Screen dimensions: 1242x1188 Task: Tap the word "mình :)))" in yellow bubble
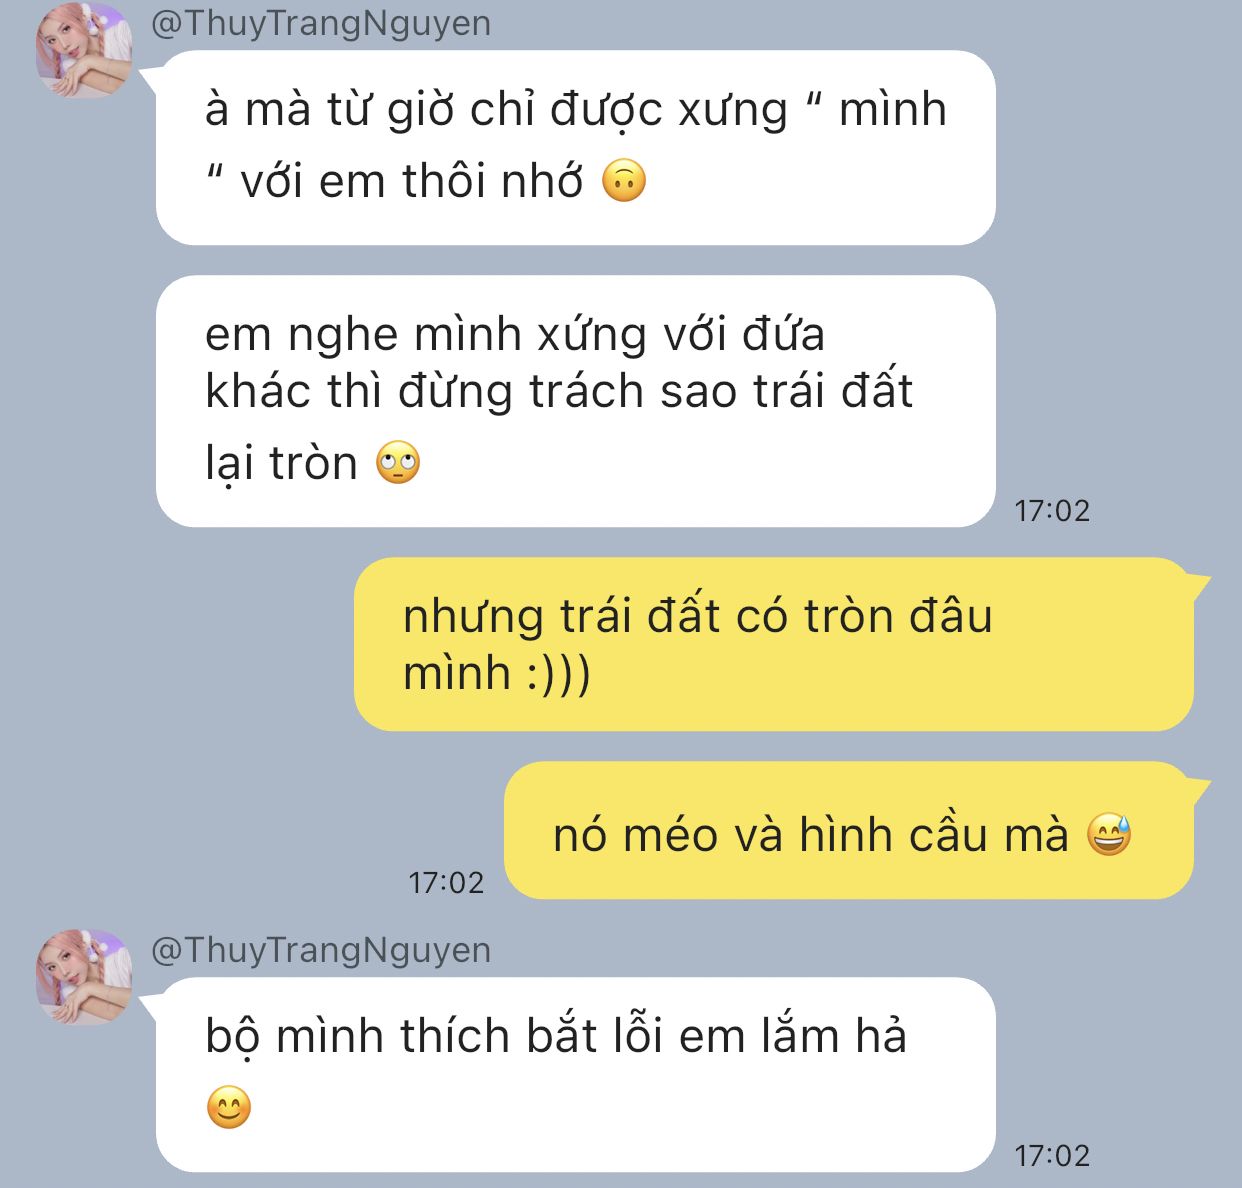pos(497,673)
